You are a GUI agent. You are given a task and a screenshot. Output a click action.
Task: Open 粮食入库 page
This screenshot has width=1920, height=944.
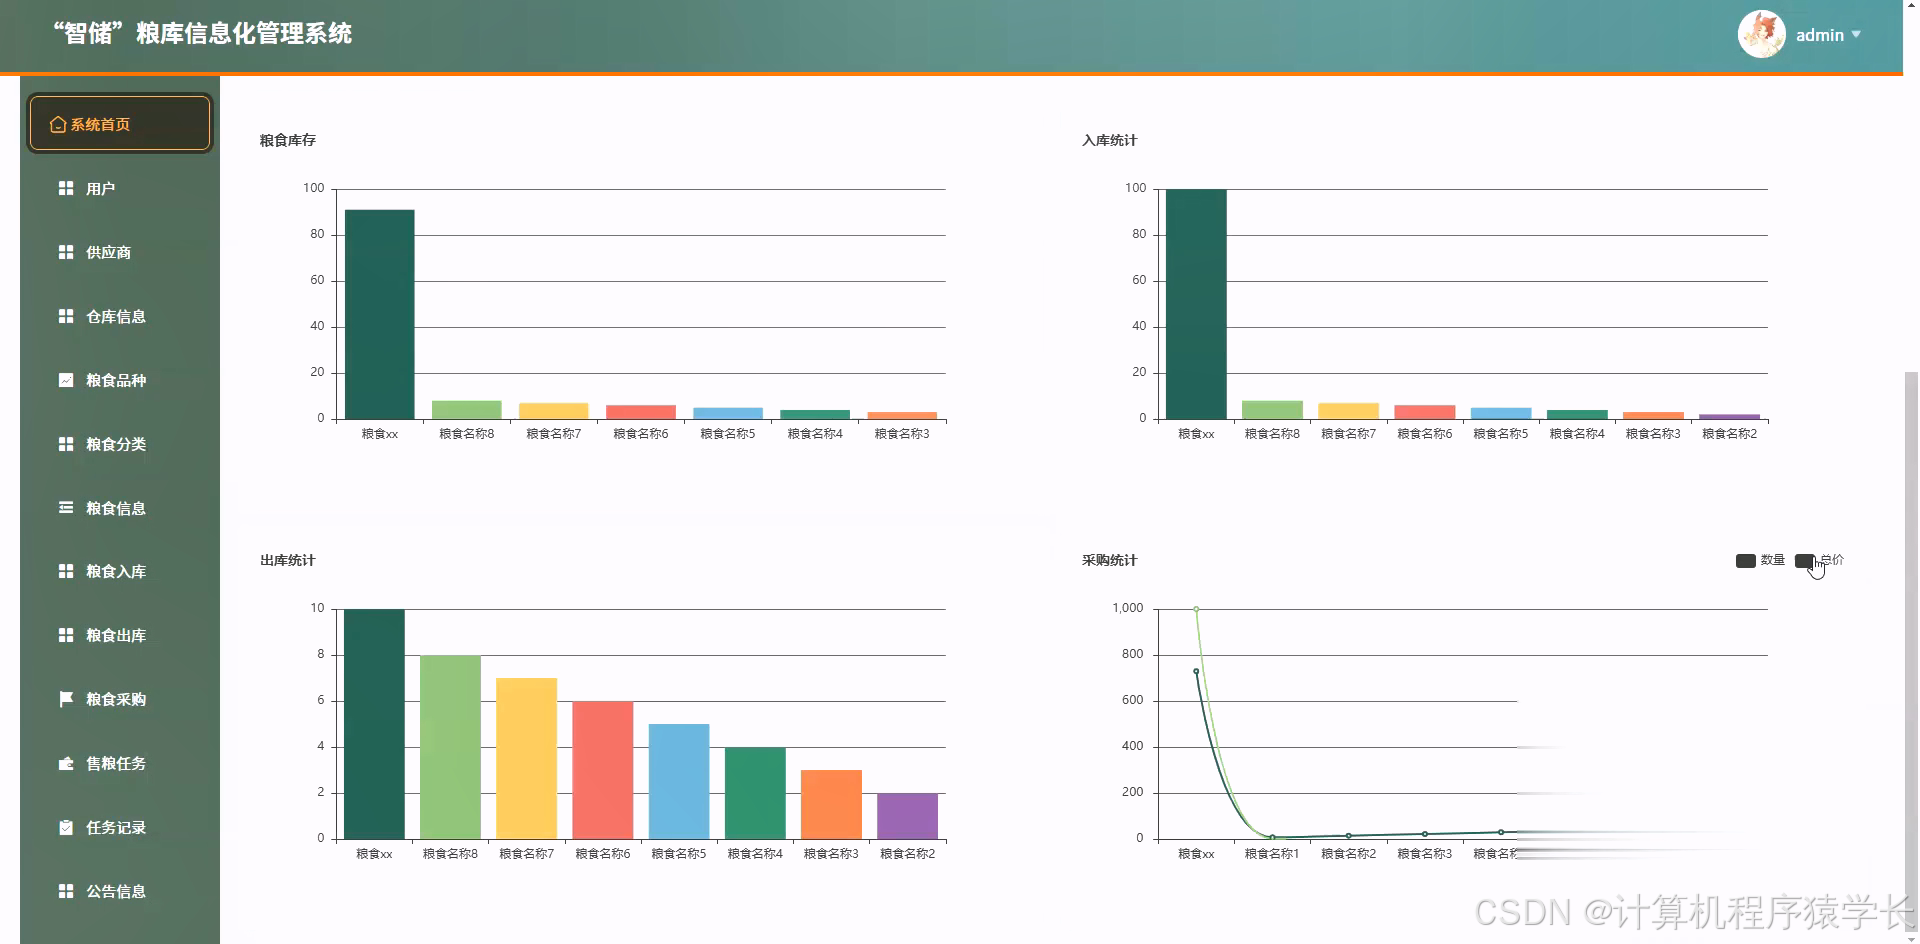pos(120,571)
